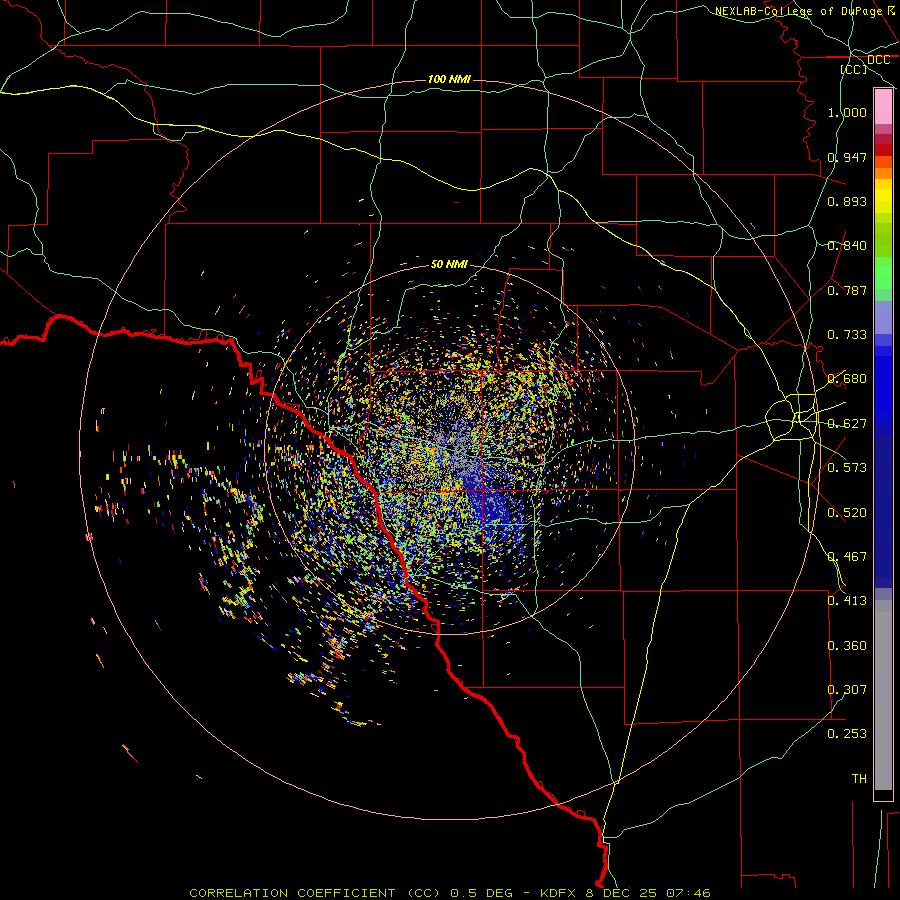Click the 100 NMI range ring label
Screen dimensions: 900x900
(x=449, y=79)
